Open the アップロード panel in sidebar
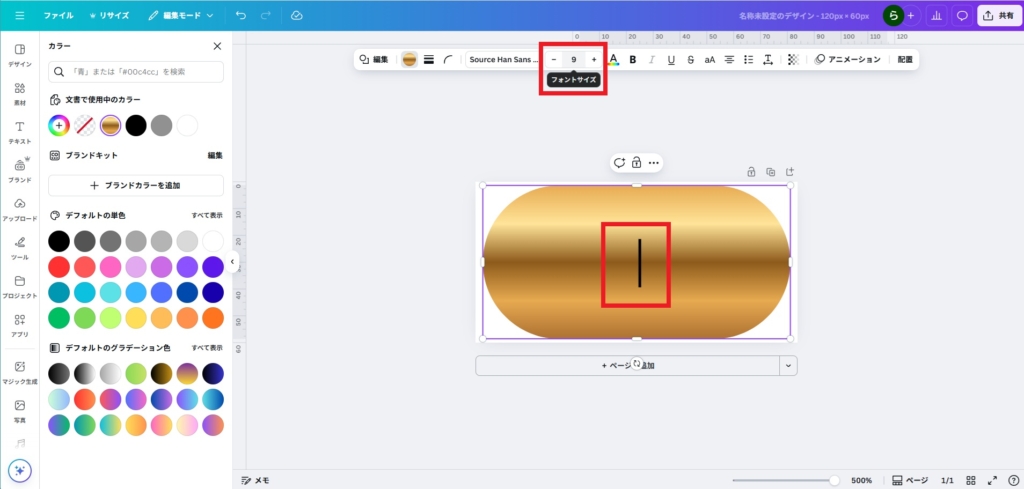1024x489 pixels. pos(19,208)
